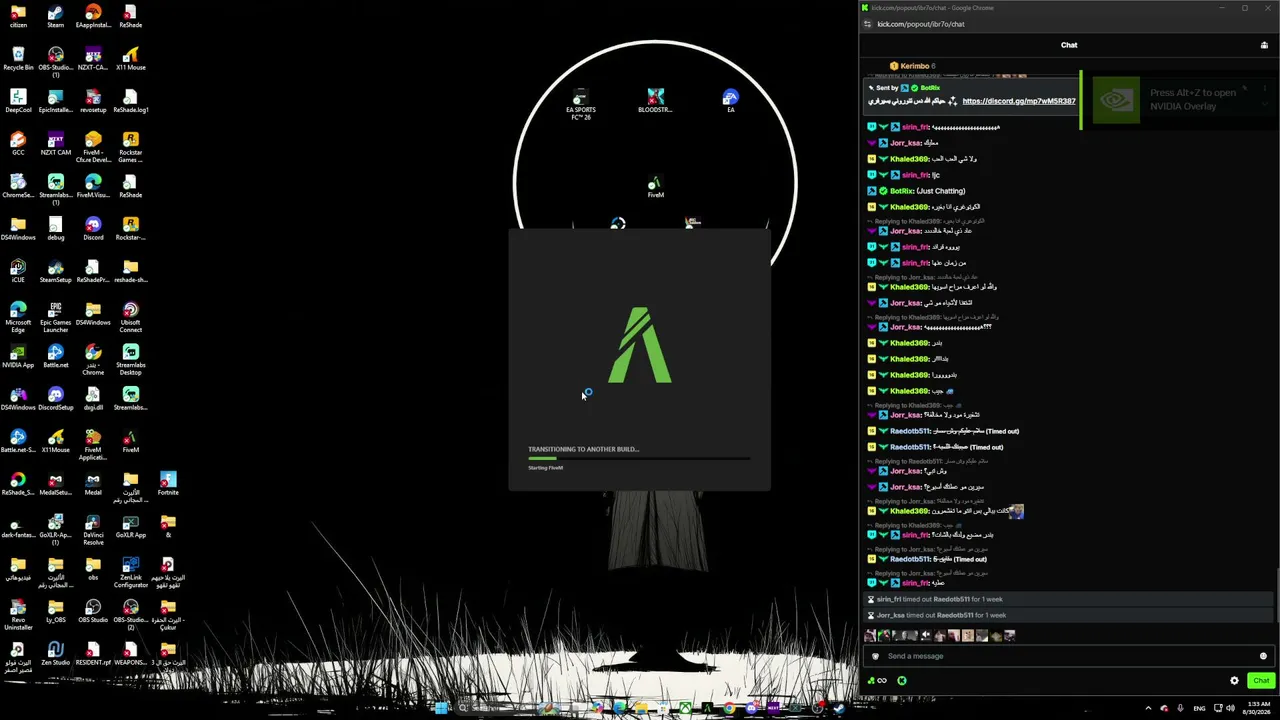Launch Epic Games Launcher shortcut
Screen dimensions: 1280x720
tap(56, 318)
